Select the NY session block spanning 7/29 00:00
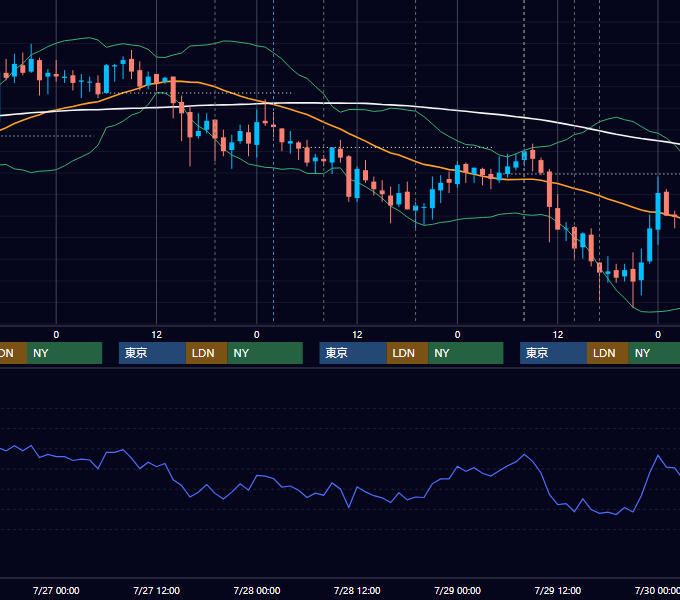Screen dimensions: 680x600 (466, 353)
